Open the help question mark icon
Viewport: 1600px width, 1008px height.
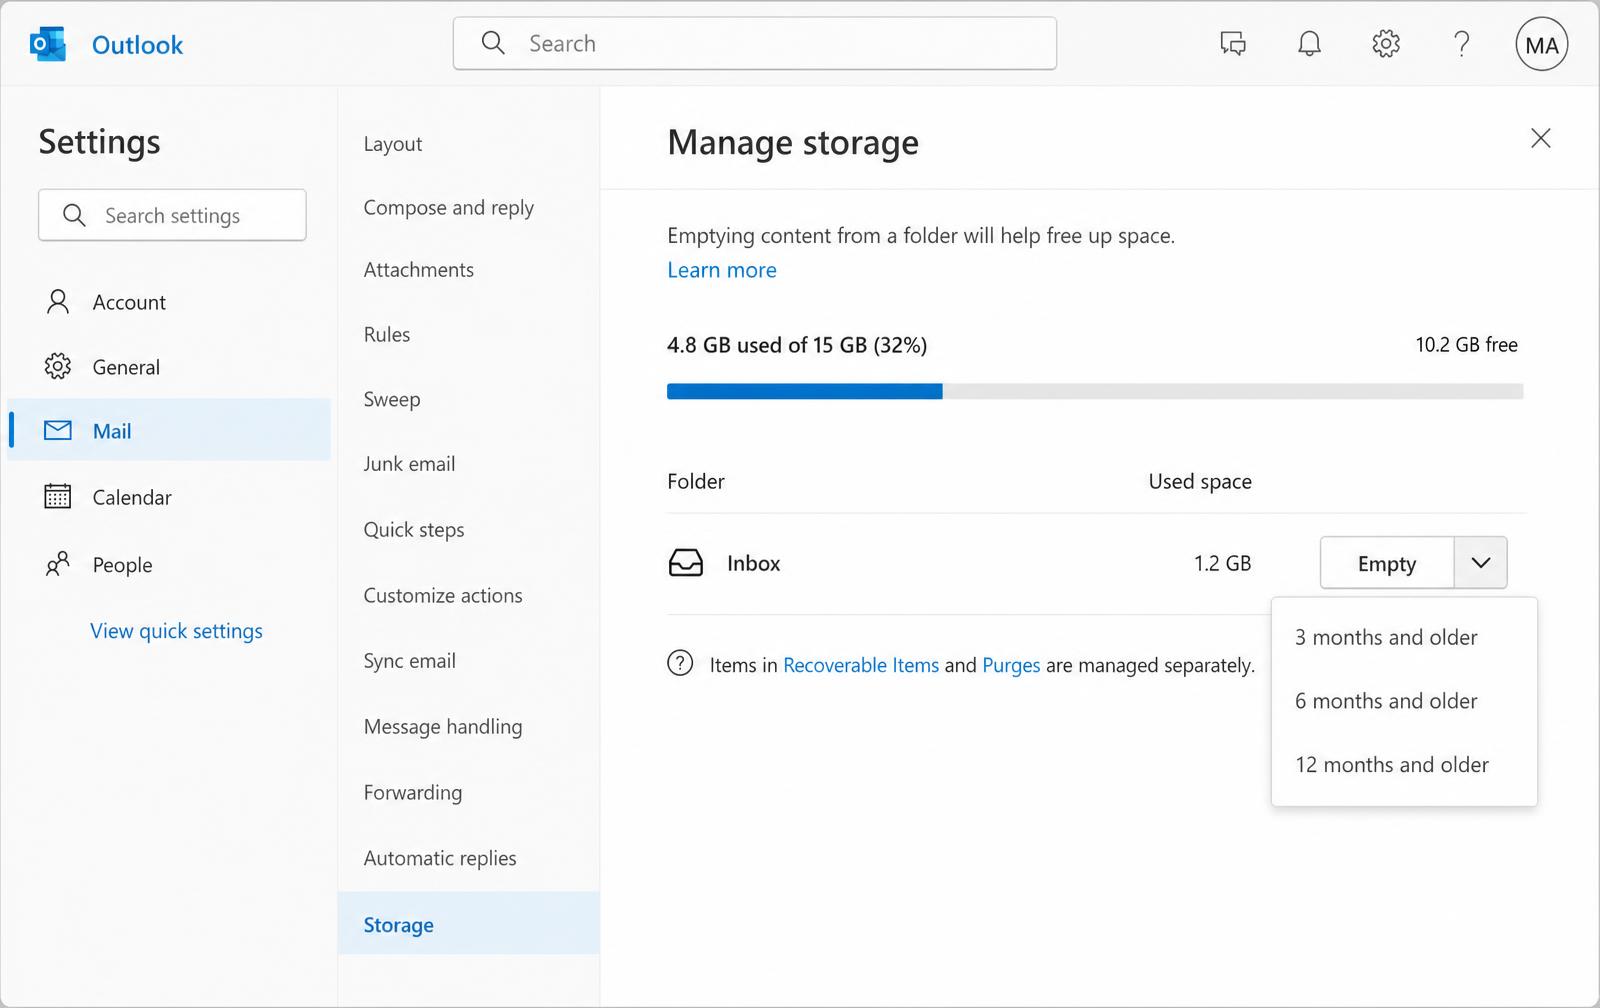pyautogui.click(x=1461, y=44)
